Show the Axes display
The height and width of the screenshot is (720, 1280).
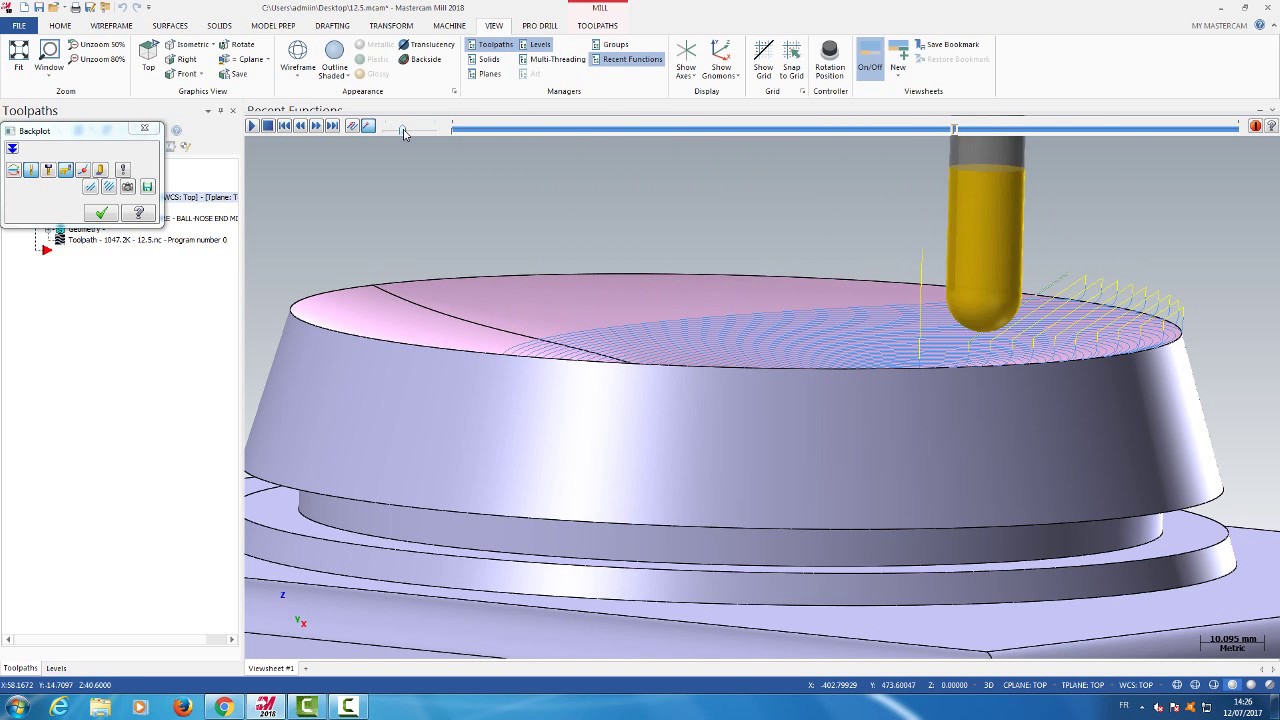coord(686,60)
